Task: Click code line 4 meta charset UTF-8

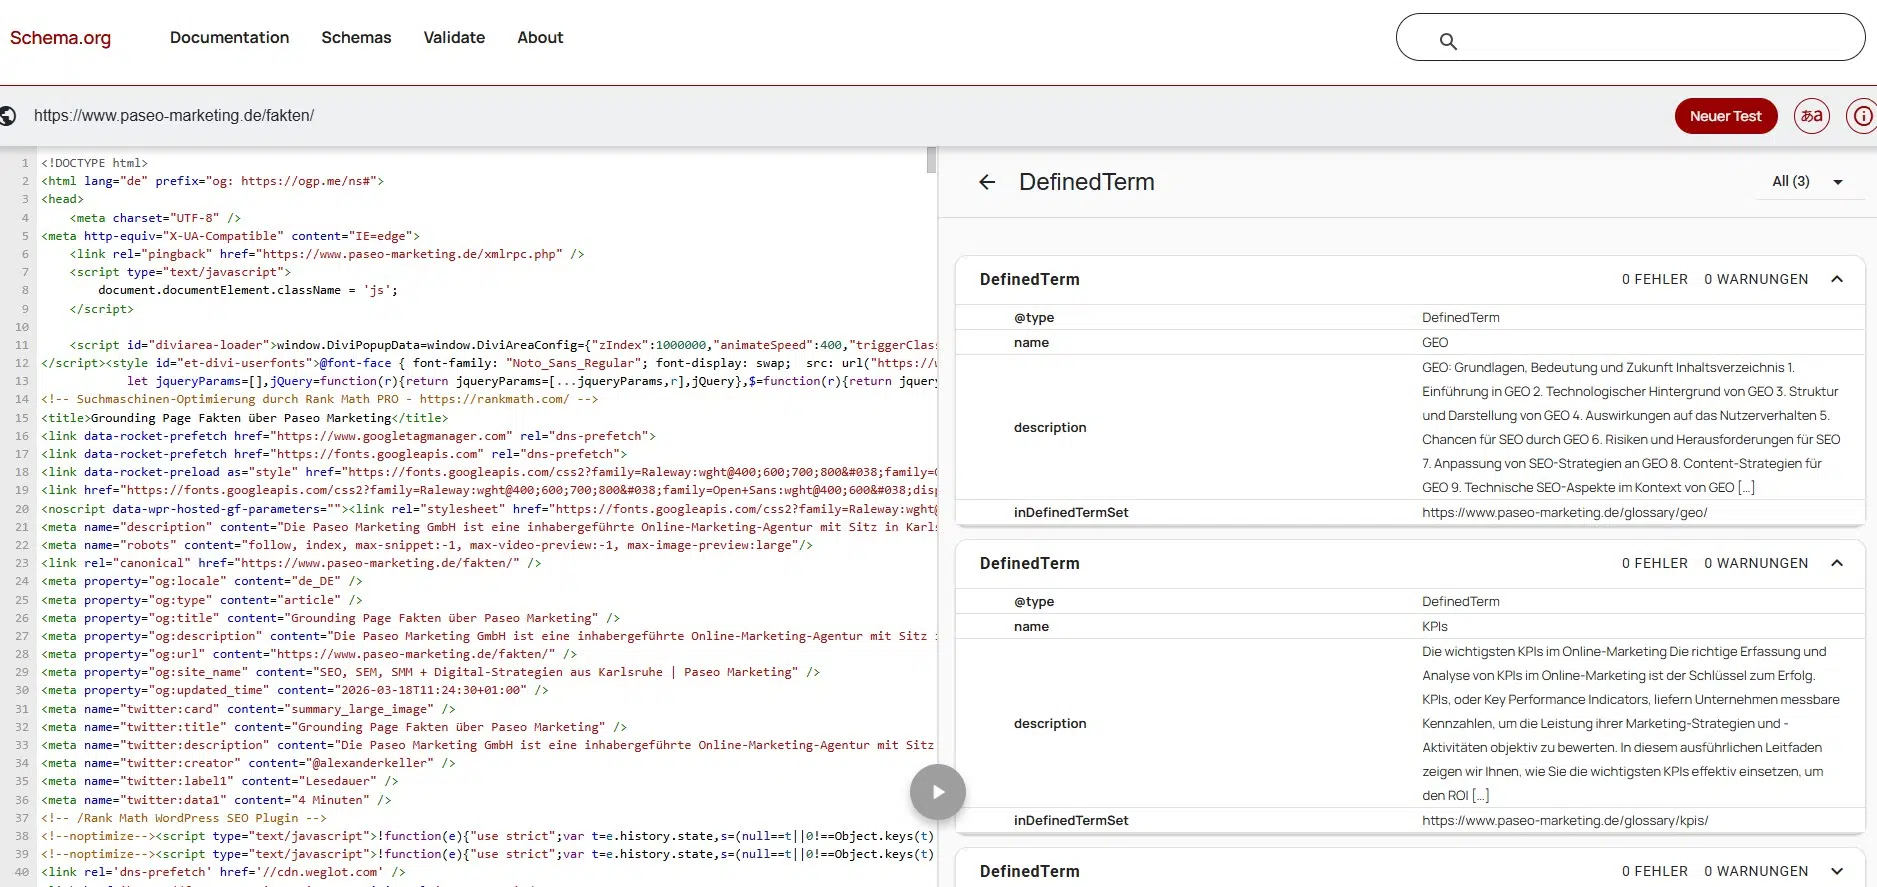Action: (155, 218)
